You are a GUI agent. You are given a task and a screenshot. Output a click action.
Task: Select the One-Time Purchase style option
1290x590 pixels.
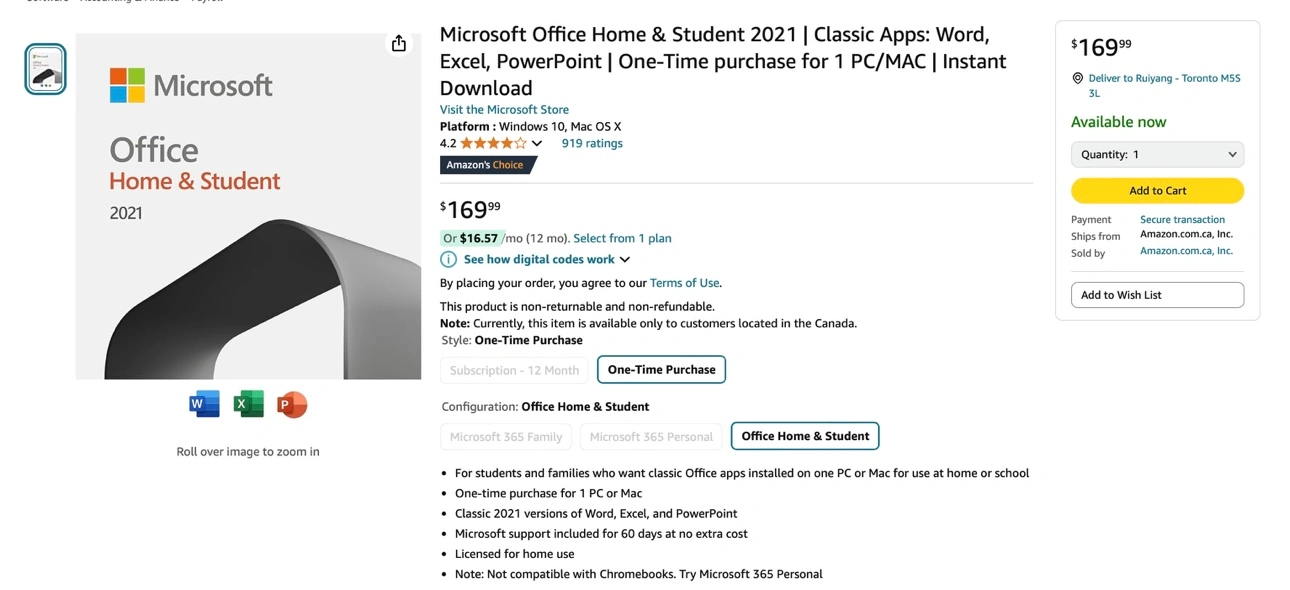[x=661, y=370]
